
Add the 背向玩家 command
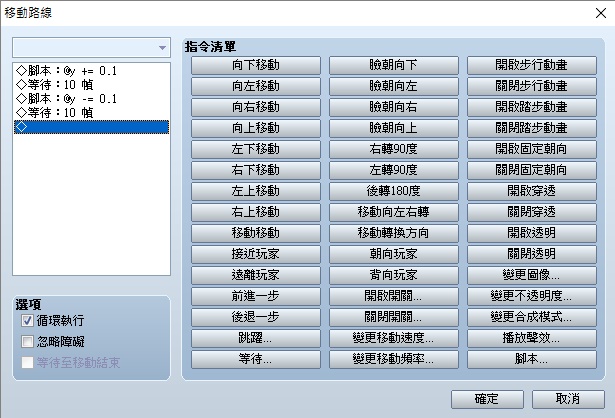tap(394, 275)
